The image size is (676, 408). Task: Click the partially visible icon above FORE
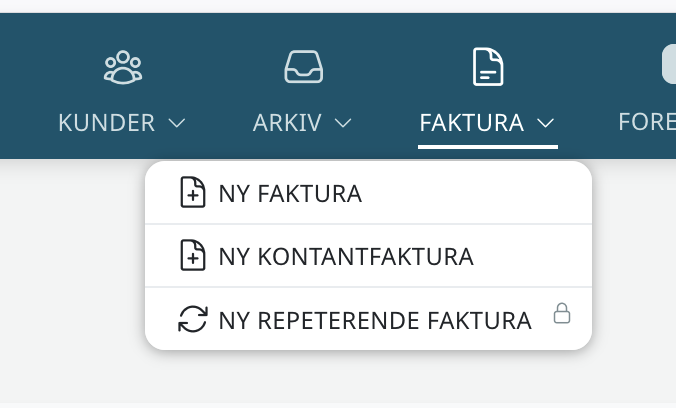tap(668, 66)
